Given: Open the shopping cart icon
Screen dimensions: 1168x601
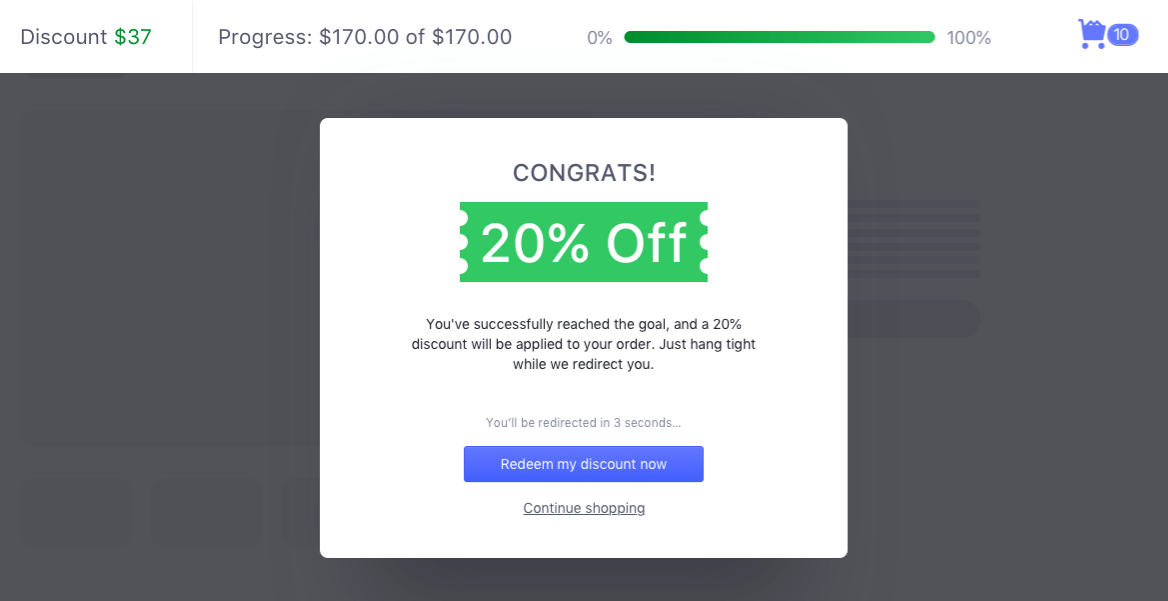Looking at the screenshot, I should [x=1091, y=35].
